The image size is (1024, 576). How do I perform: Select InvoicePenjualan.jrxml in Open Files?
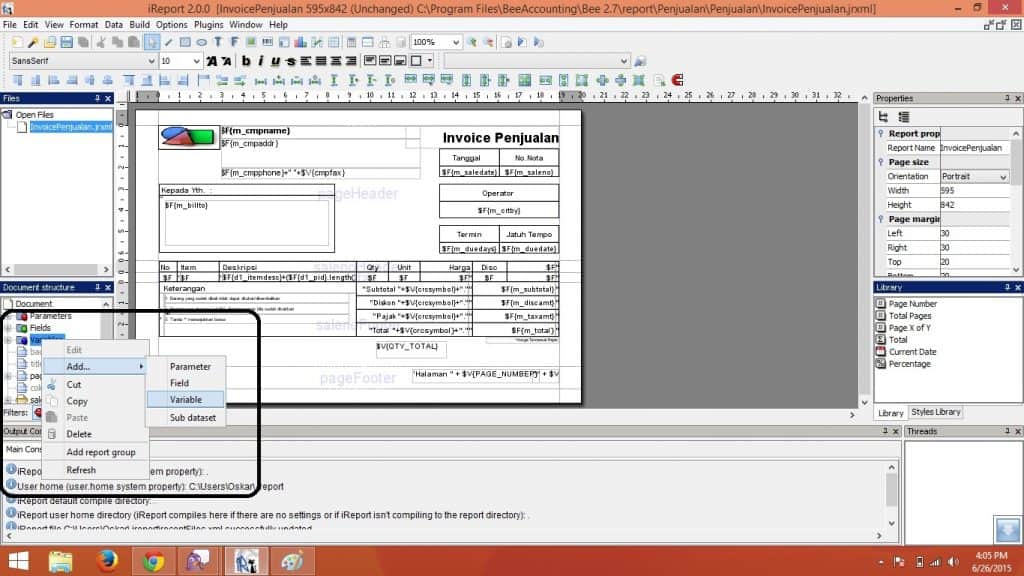[x=71, y=127]
